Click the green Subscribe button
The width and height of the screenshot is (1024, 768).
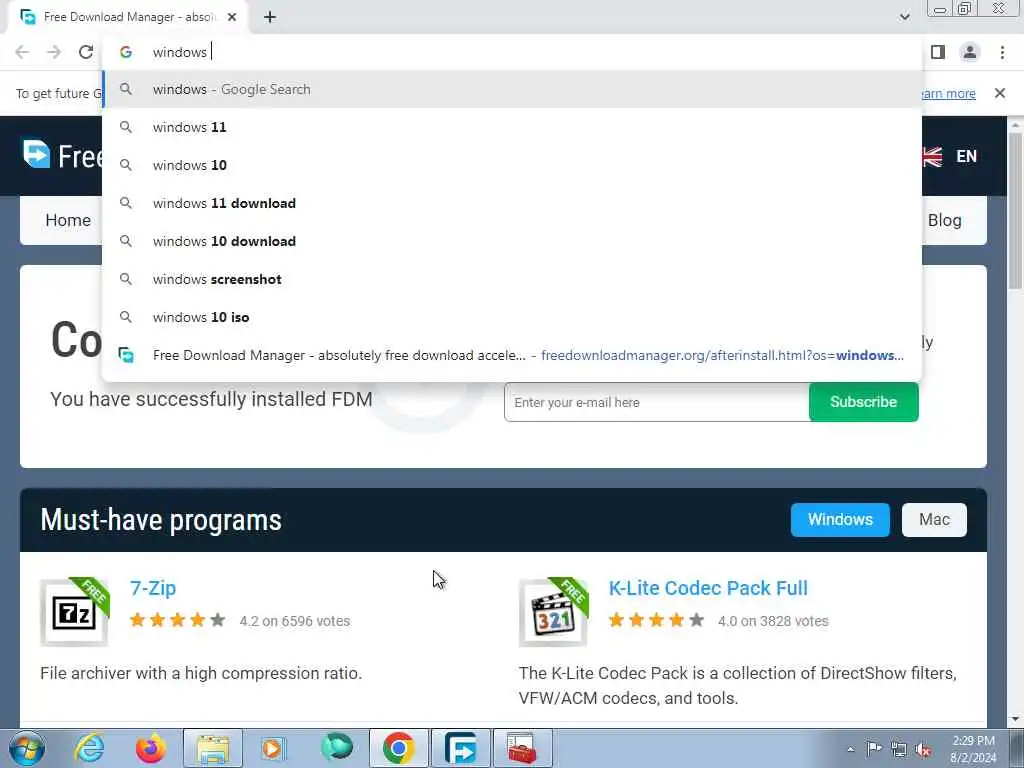pyautogui.click(x=863, y=402)
